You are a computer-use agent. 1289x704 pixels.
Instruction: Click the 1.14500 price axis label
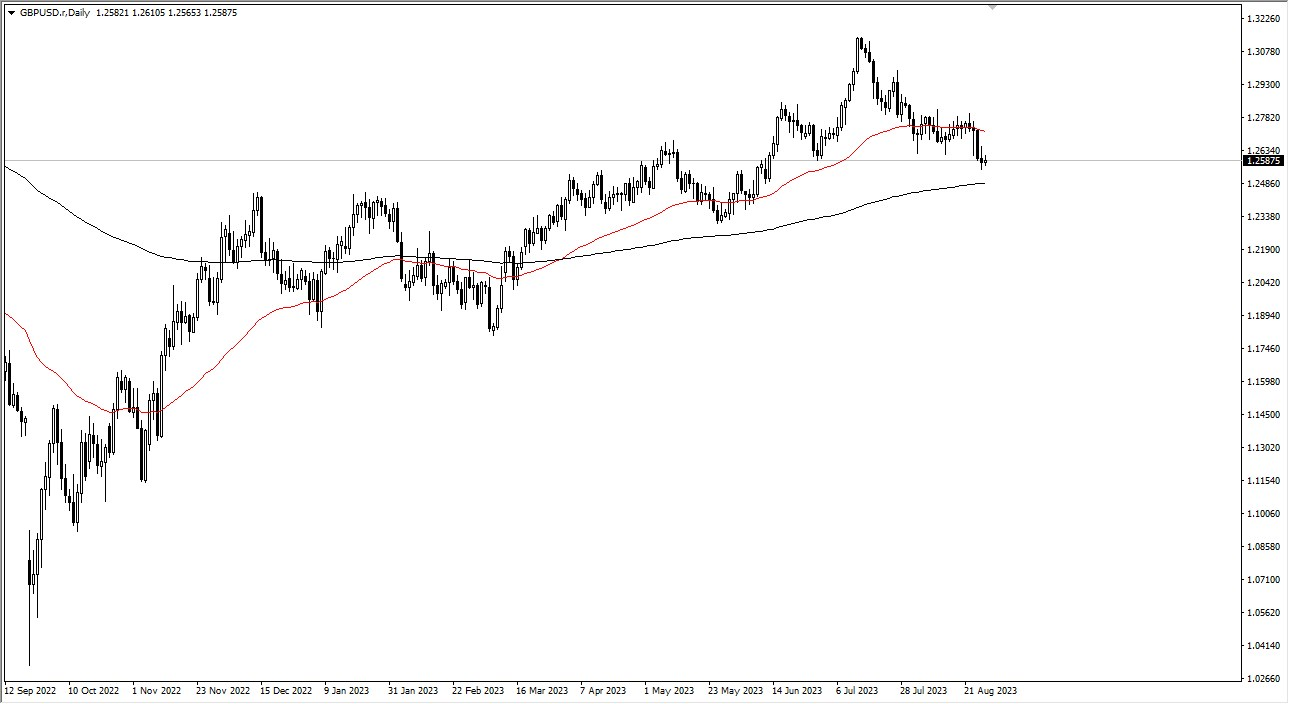(x=1263, y=415)
